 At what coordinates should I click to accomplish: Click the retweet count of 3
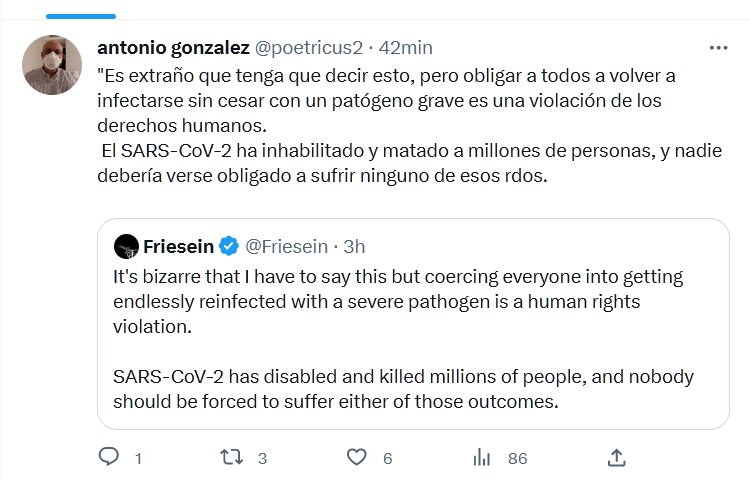(x=262, y=458)
